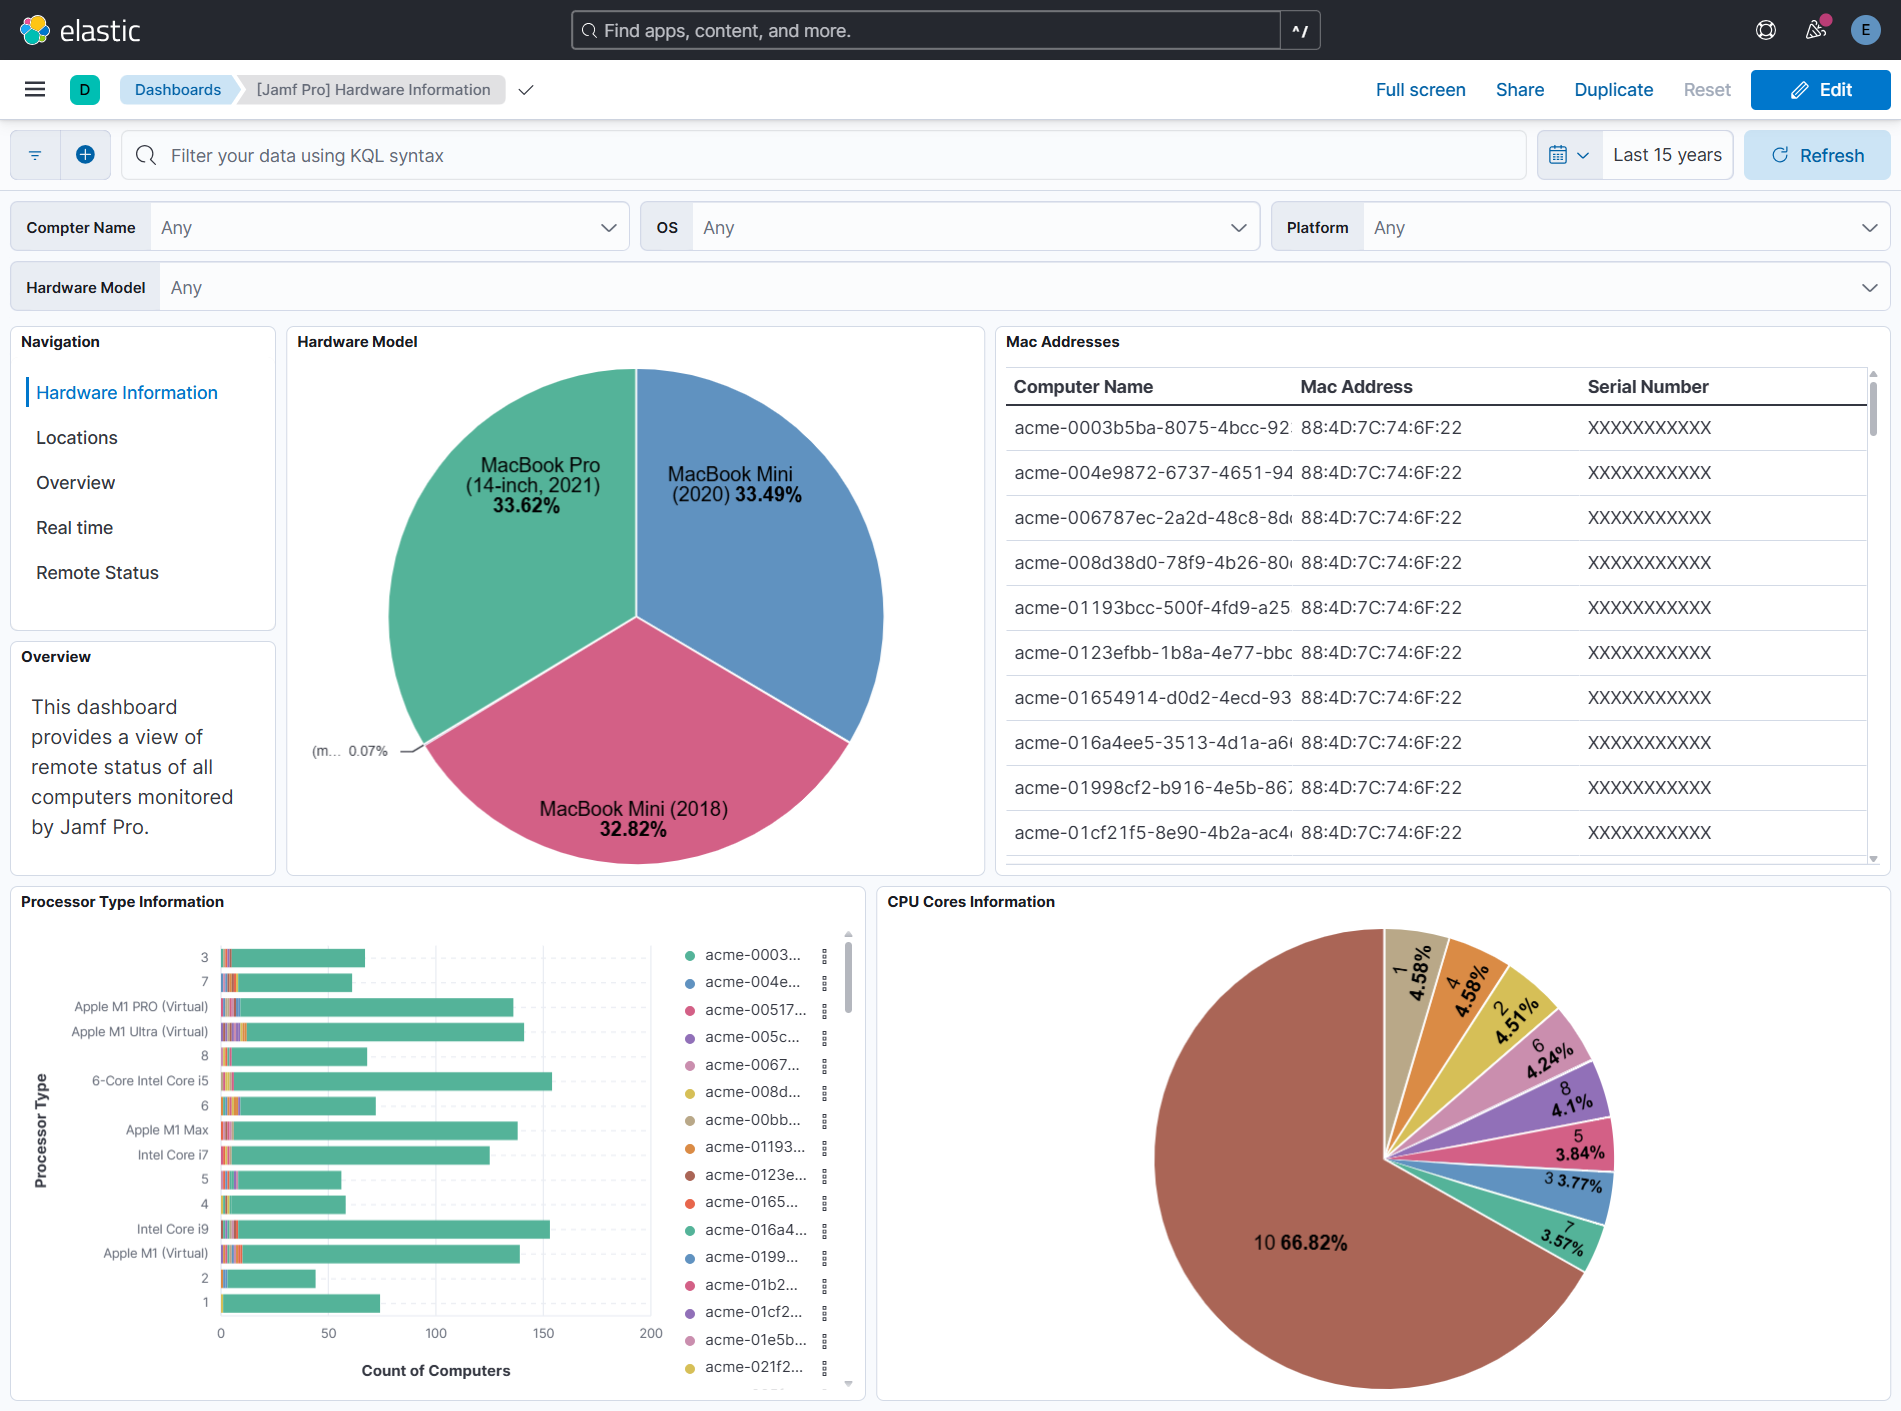Open the filter options menu icon

click(35, 155)
